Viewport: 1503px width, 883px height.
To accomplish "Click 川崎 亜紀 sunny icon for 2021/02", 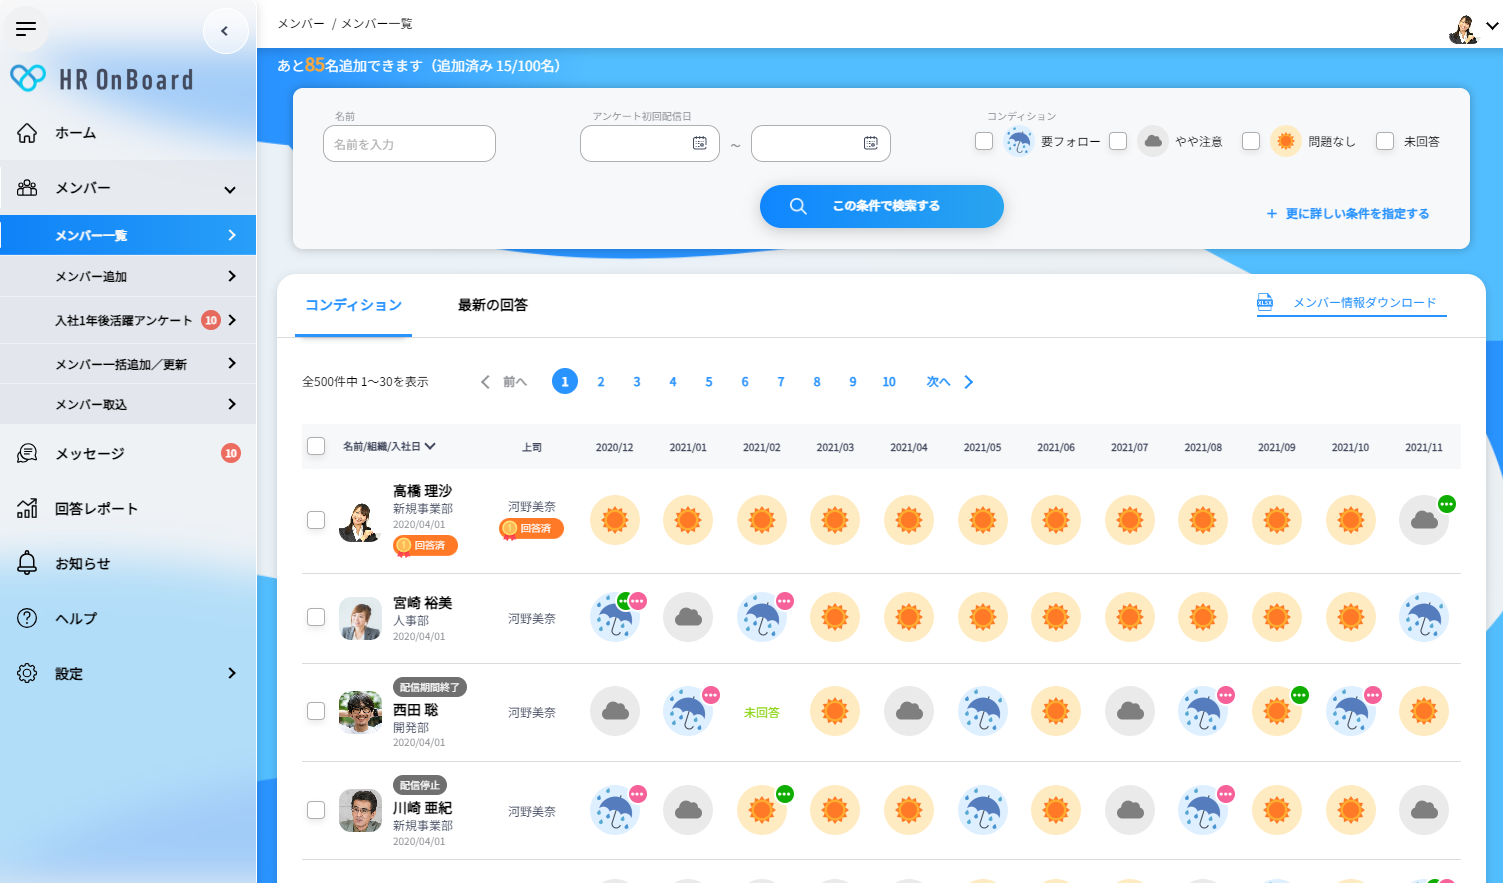I will point(762,810).
